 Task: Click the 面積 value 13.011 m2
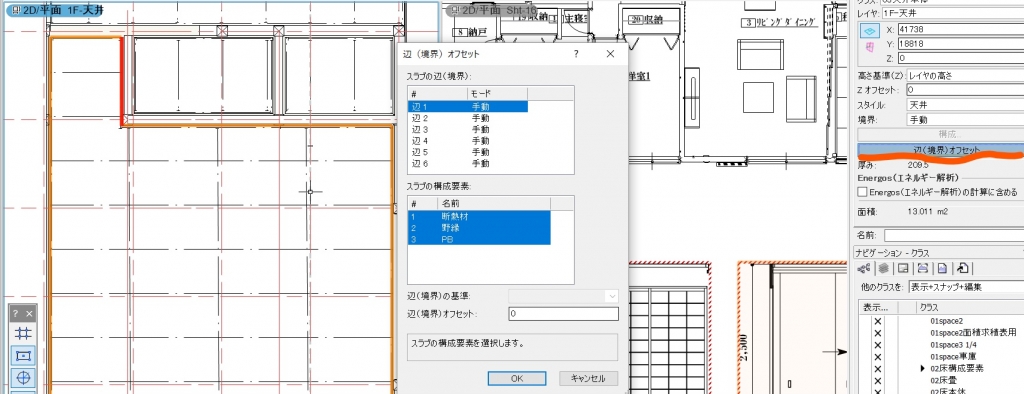pos(928,212)
